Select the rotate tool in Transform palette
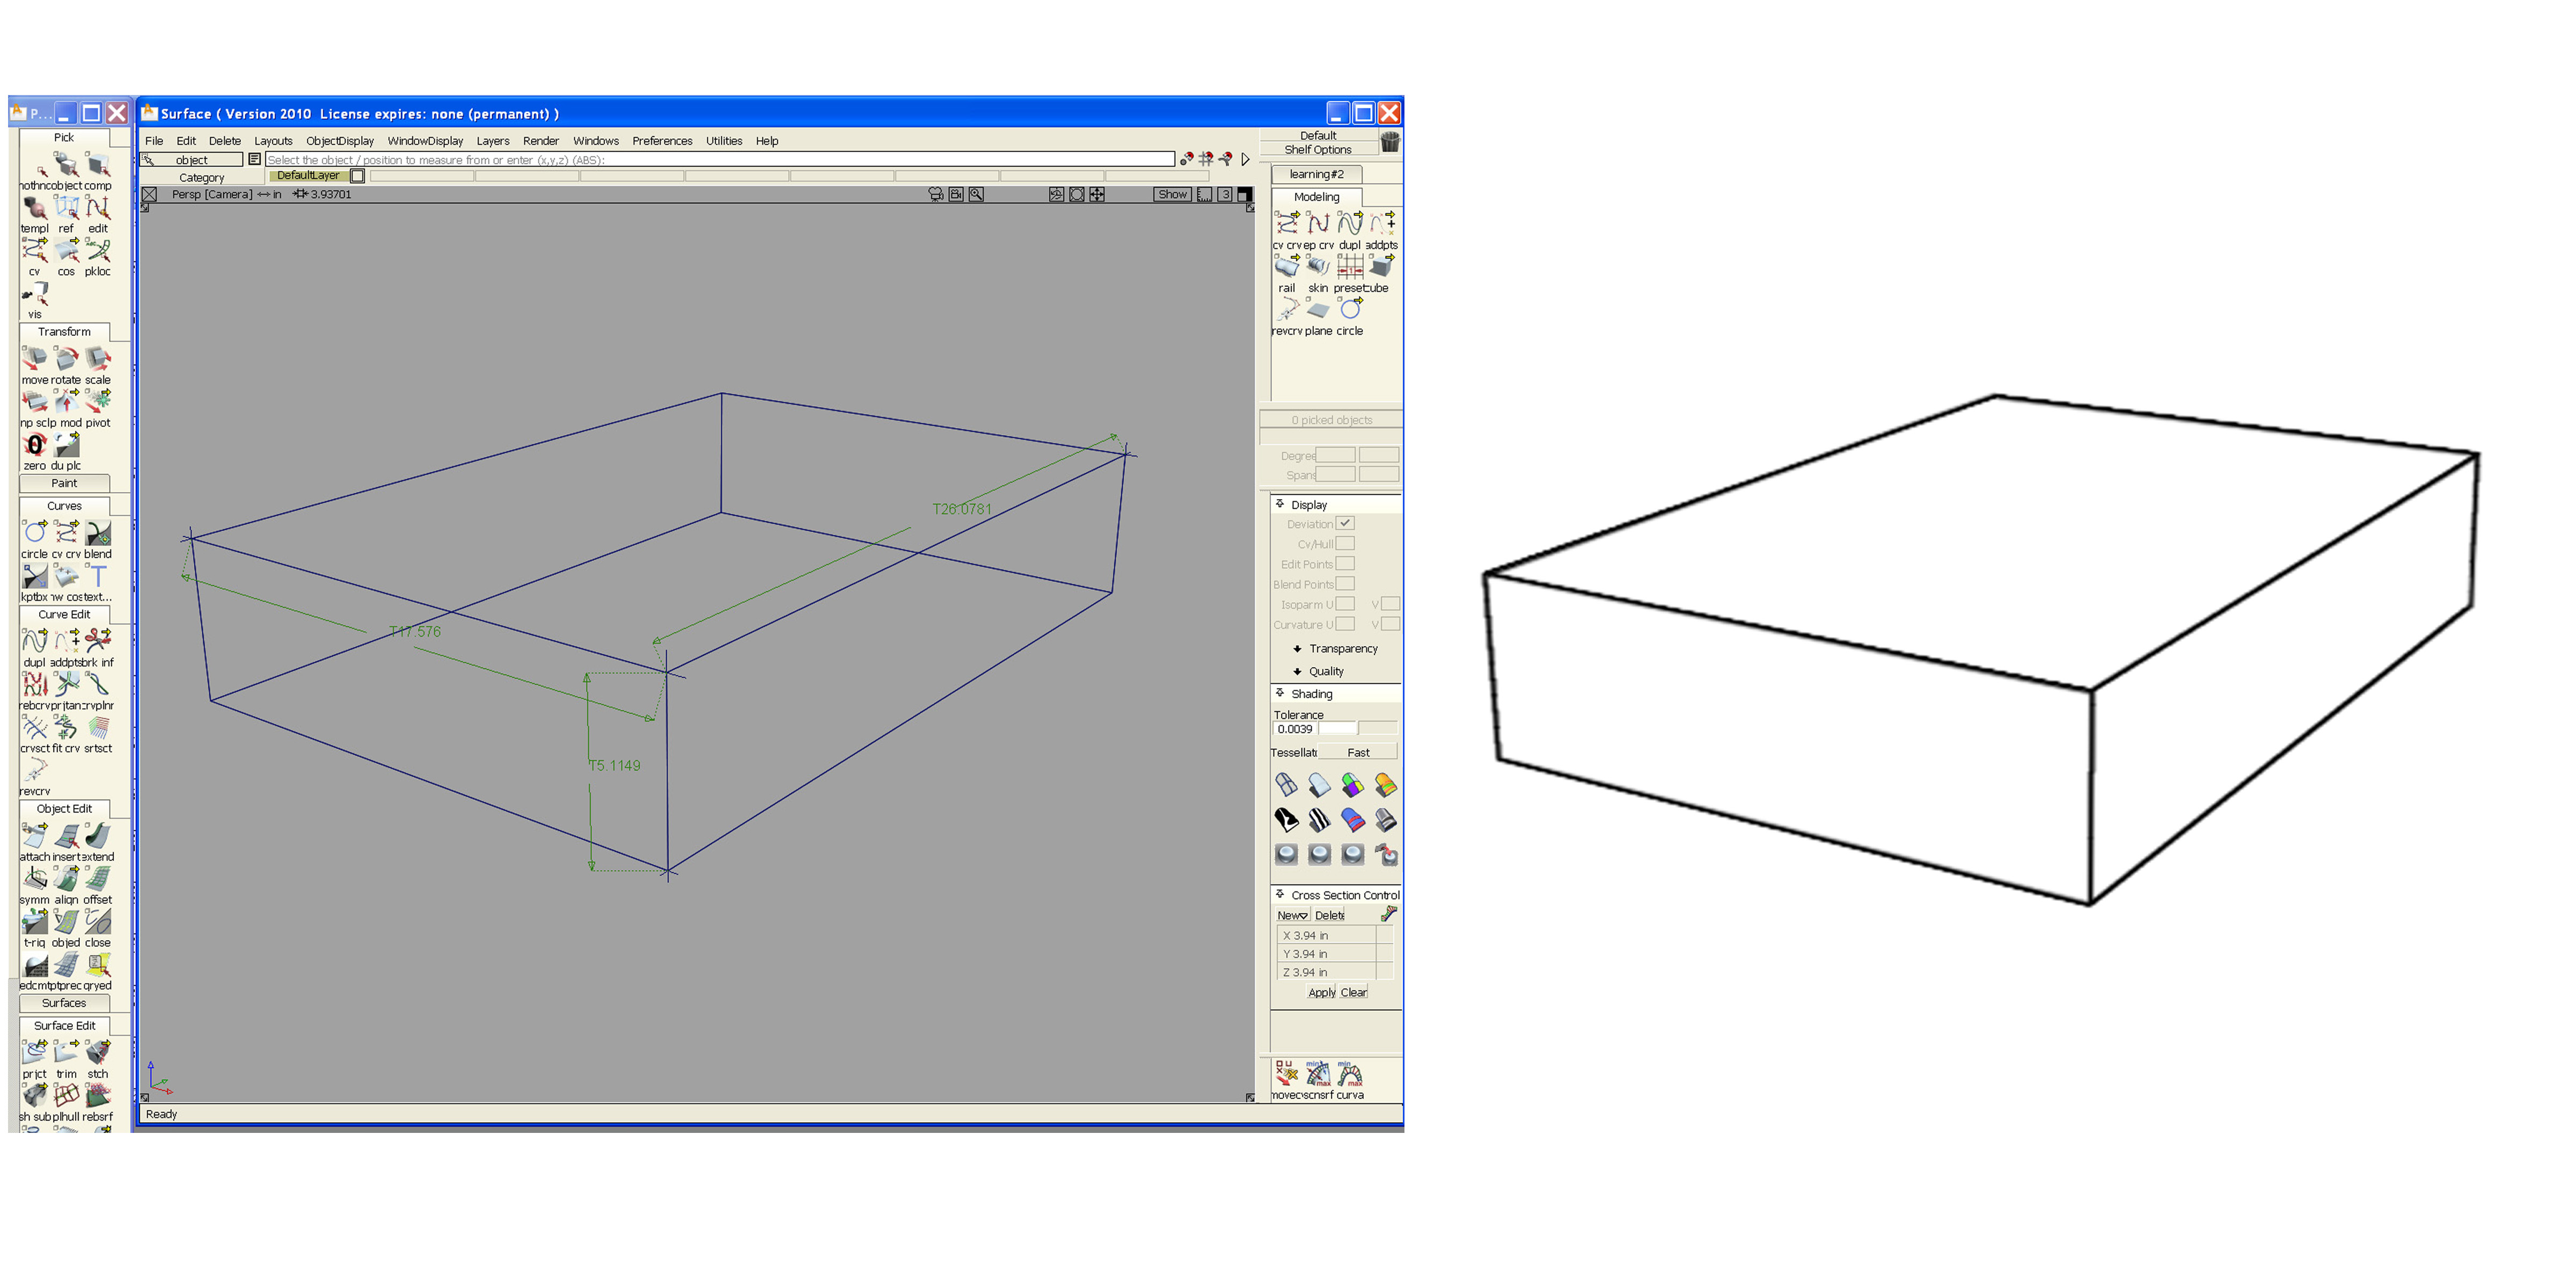 coord(66,358)
